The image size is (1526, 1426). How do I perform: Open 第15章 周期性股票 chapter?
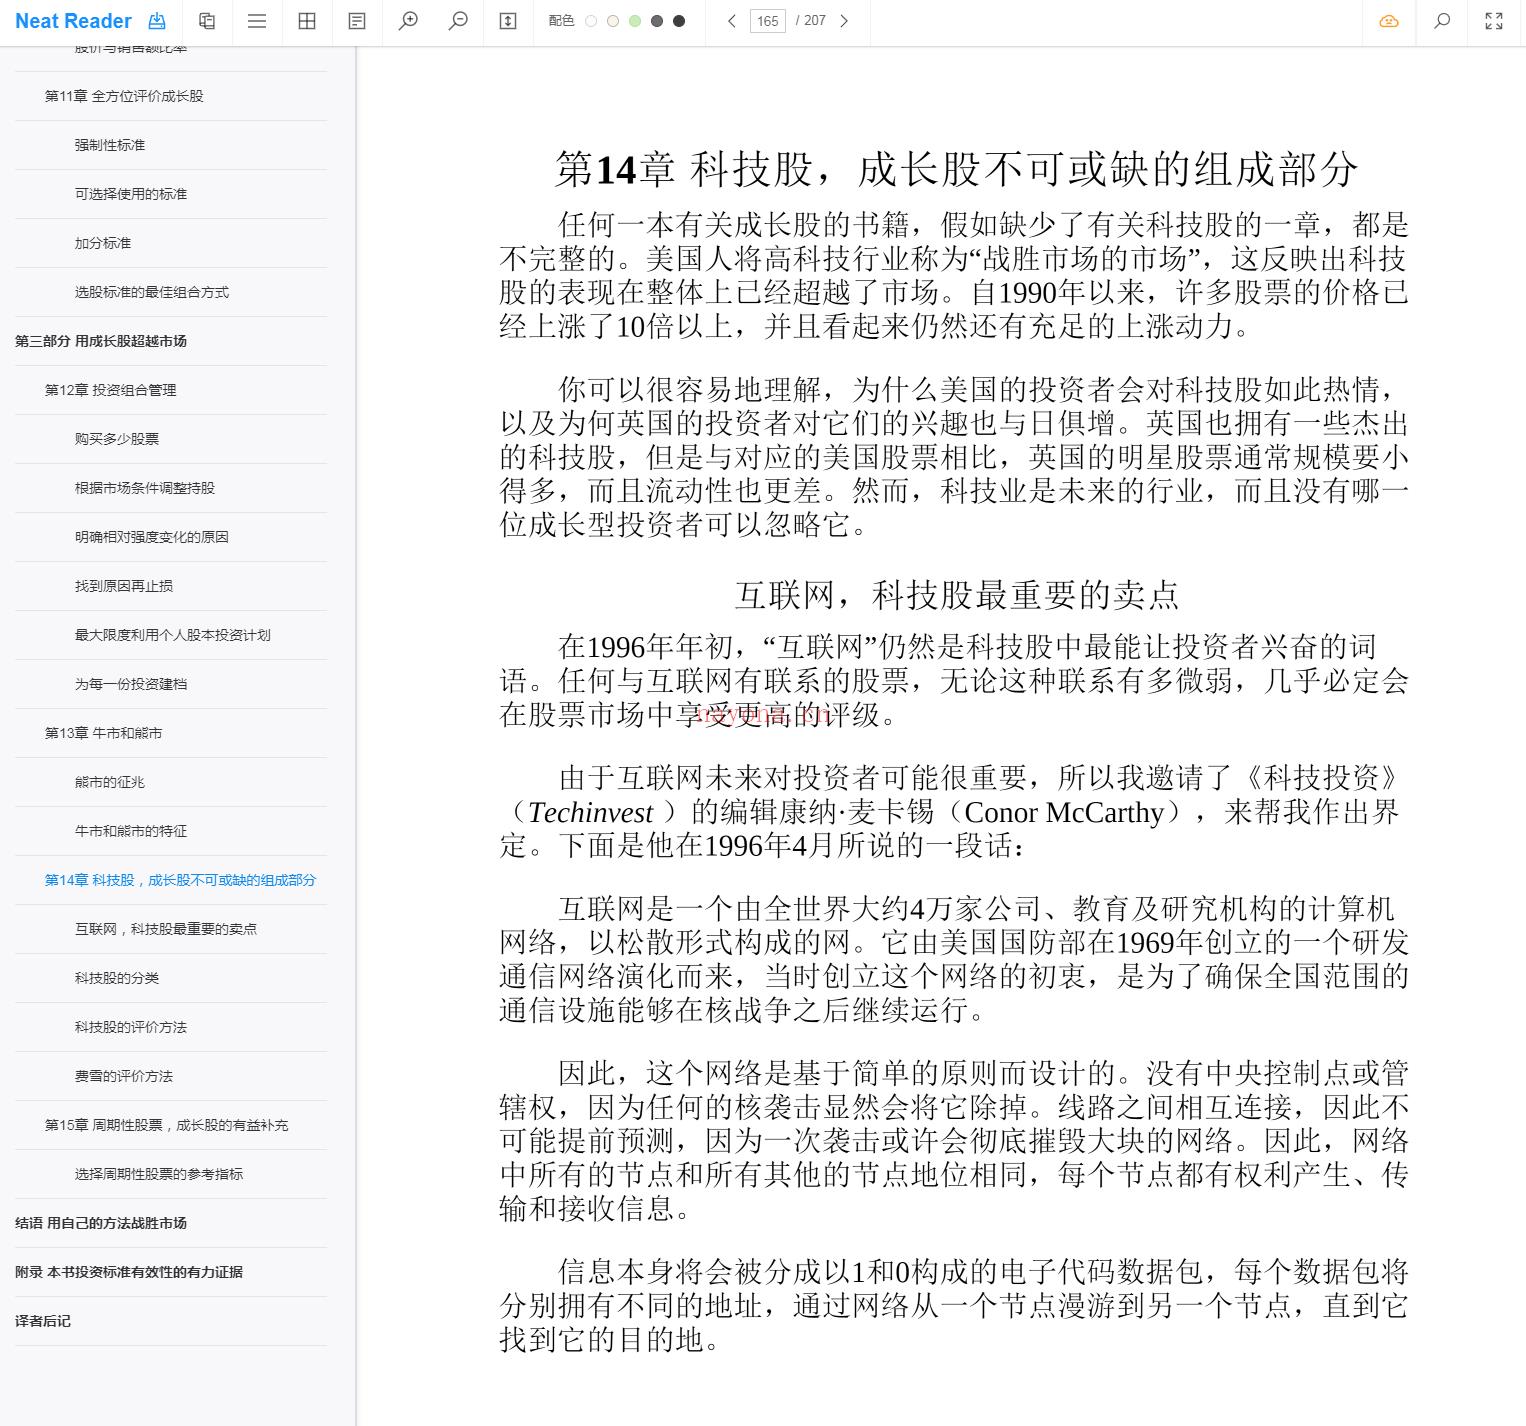(x=166, y=1125)
